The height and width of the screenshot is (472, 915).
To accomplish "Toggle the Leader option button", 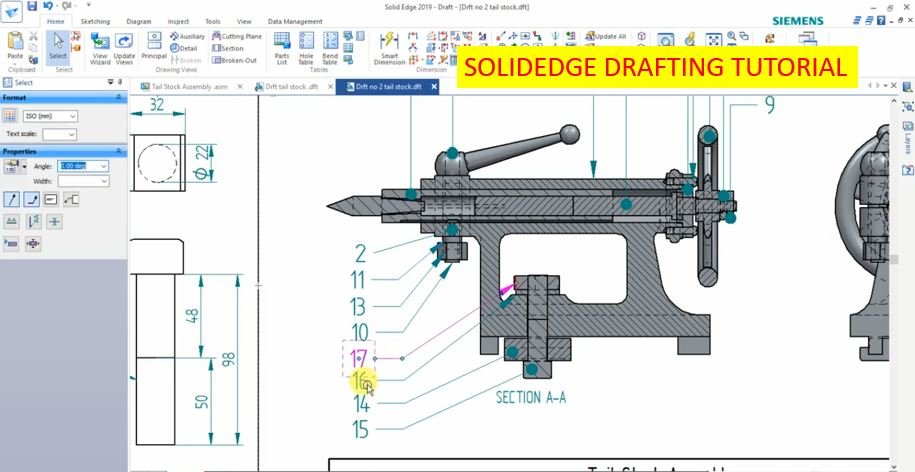I will tap(12, 199).
